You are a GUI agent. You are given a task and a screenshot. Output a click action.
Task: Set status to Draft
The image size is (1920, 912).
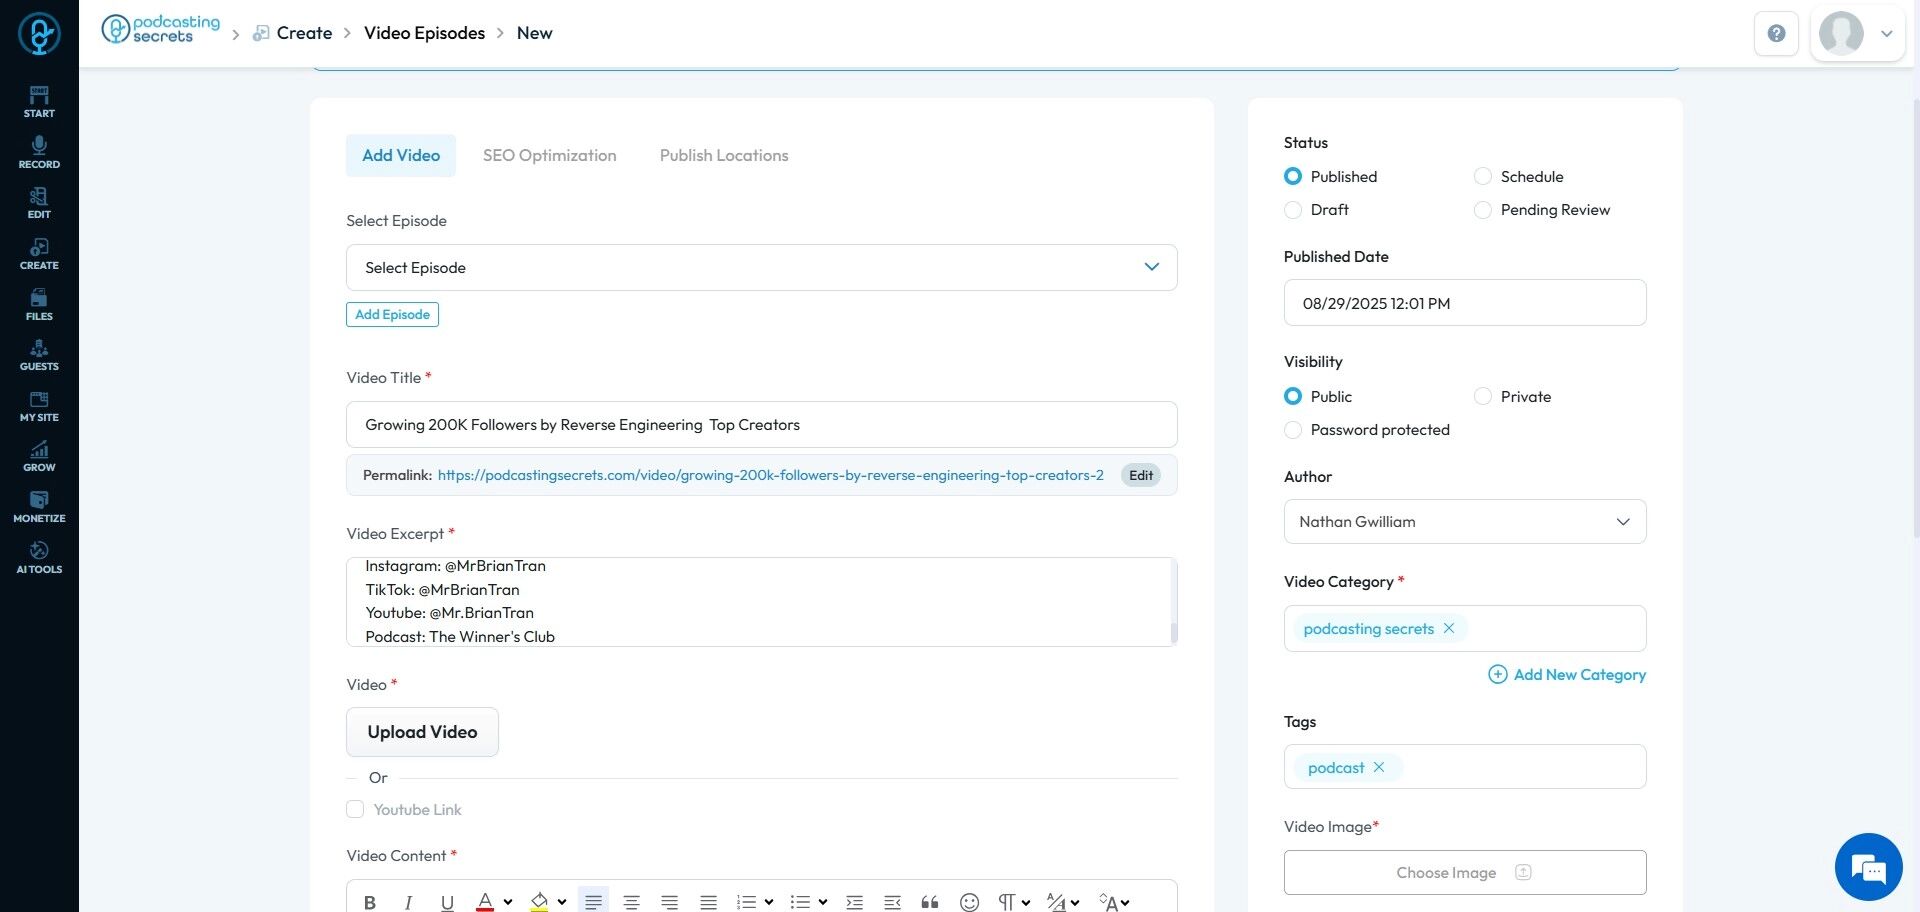click(x=1293, y=209)
